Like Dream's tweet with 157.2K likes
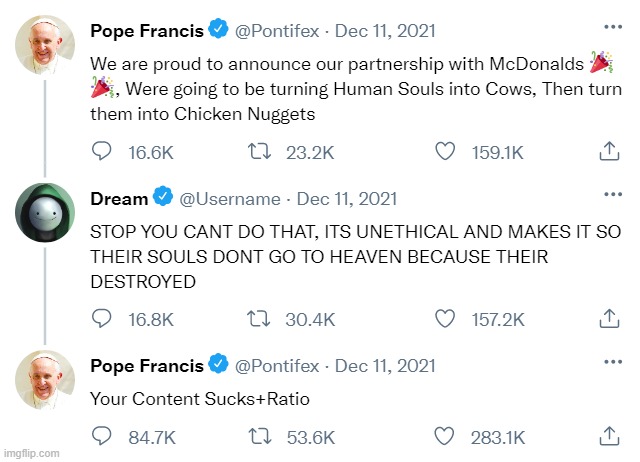Image resolution: width=640 pixels, height=462 pixels. [447, 319]
